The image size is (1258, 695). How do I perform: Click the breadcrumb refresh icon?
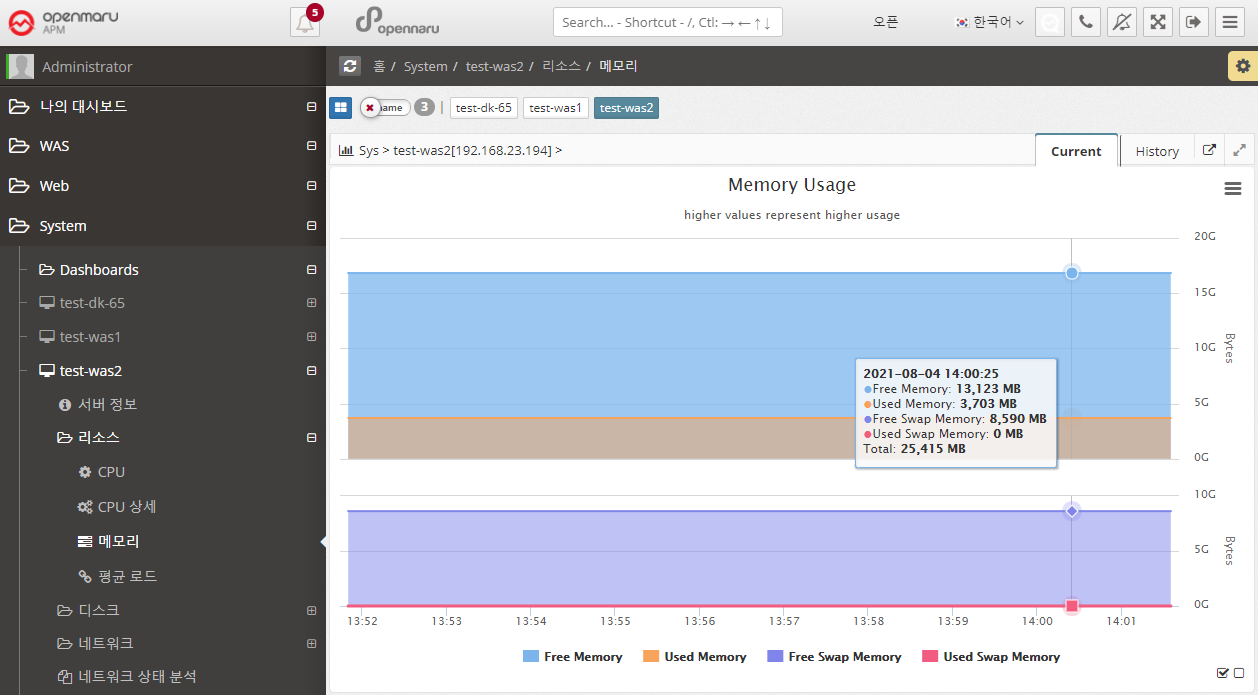click(349, 66)
